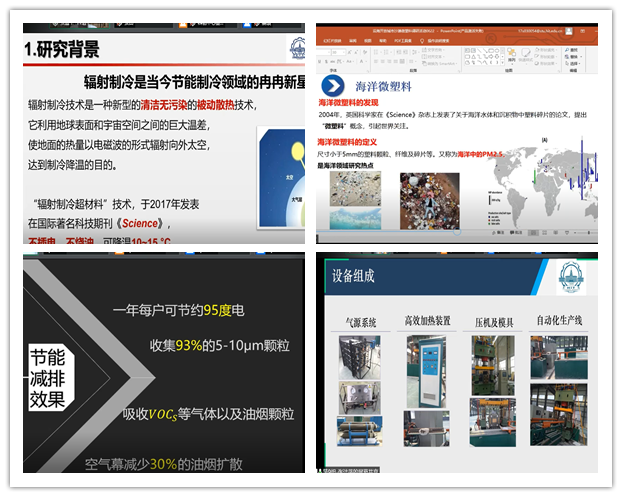Open Shape Outline options
The height and width of the screenshot is (497, 622).
tap(546, 57)
